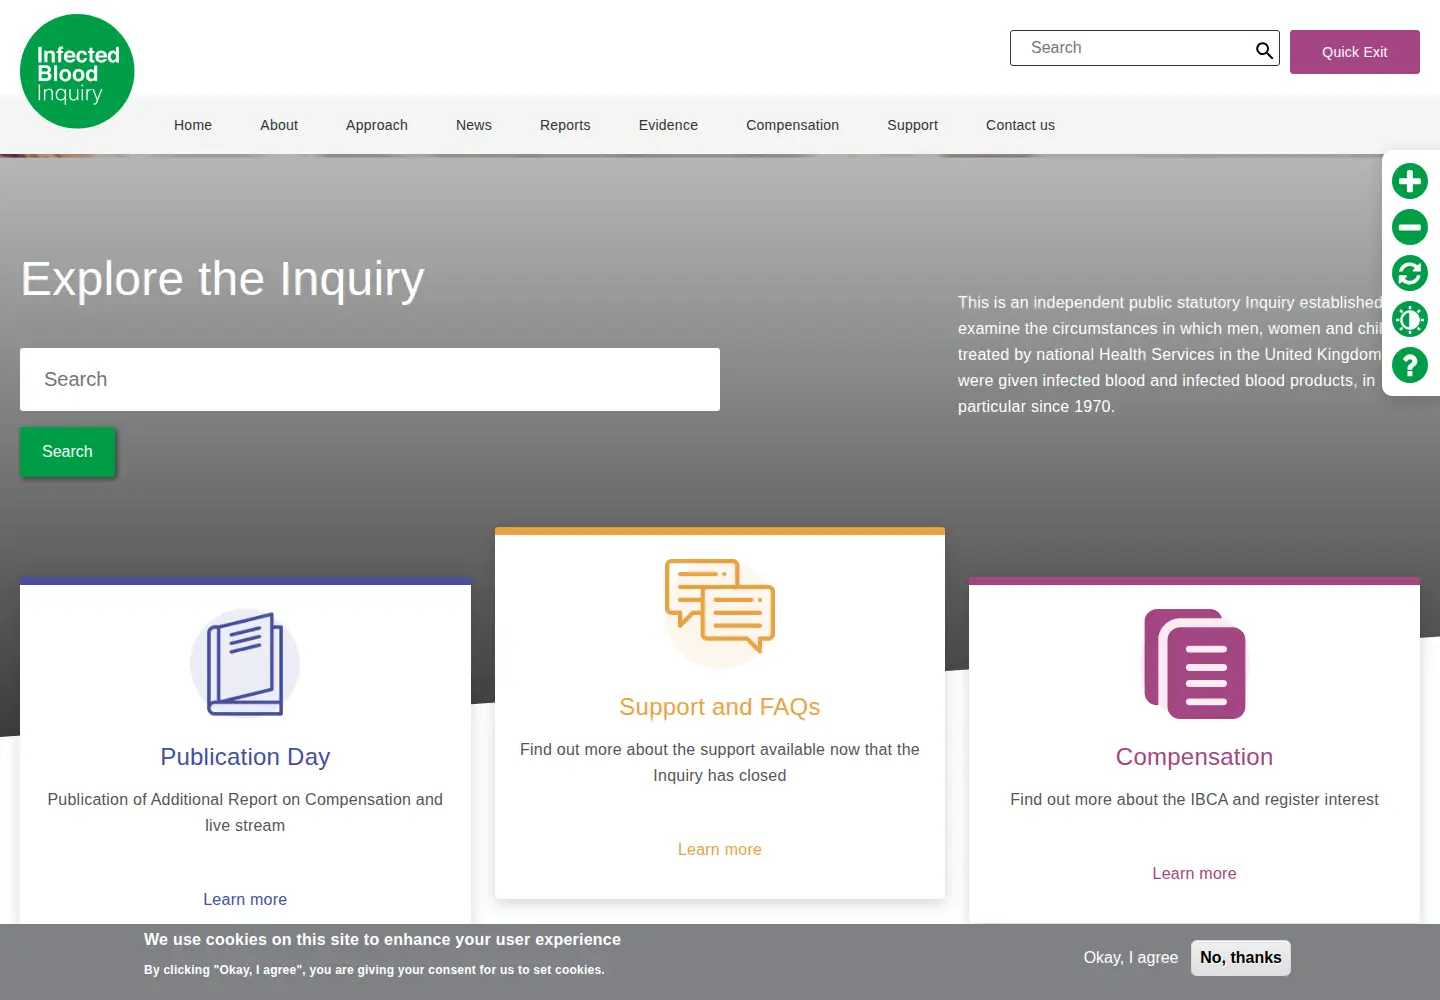The width and height of the screenshot is (1440, 1000).
Task: Open the Support menu item
Action: [x=912, y=125]
